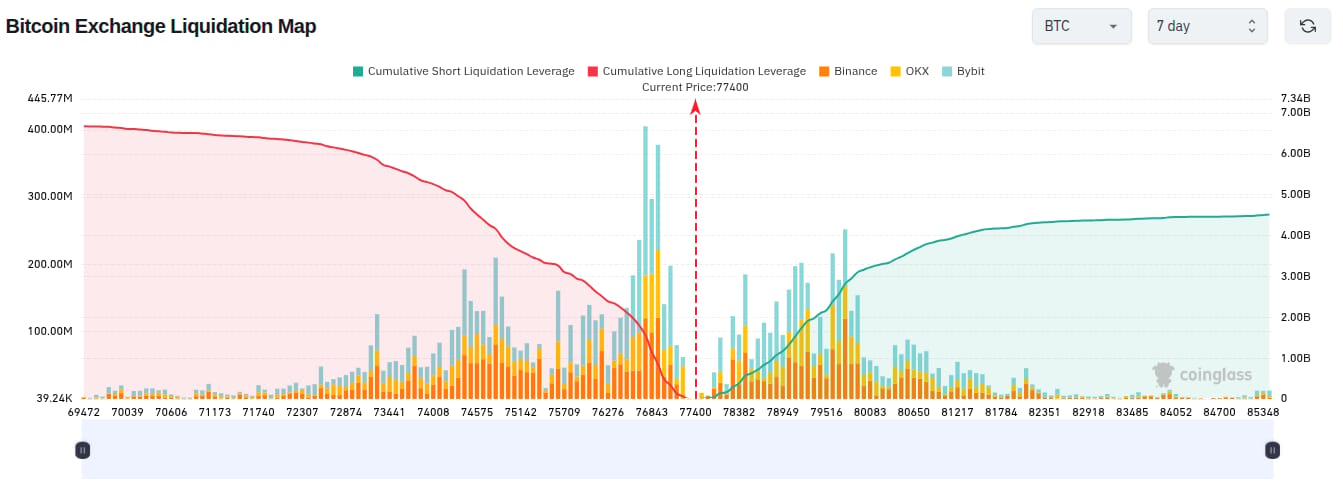Click the teal Bybit legend marker
Screen dimensions: 1343x486
click(946, 72)
